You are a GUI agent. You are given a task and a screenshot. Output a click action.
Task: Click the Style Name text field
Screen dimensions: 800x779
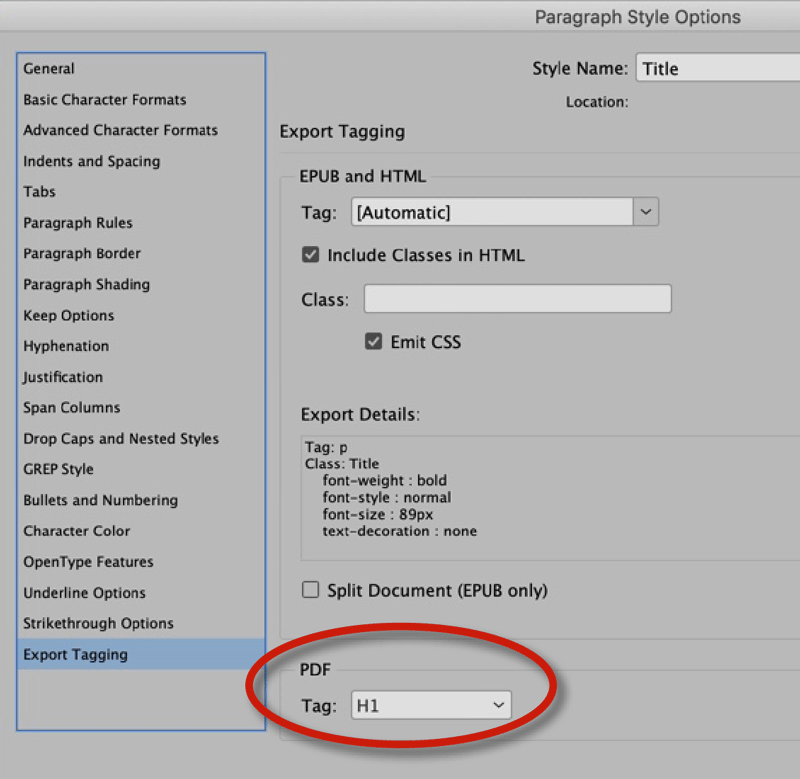[718, 68]
